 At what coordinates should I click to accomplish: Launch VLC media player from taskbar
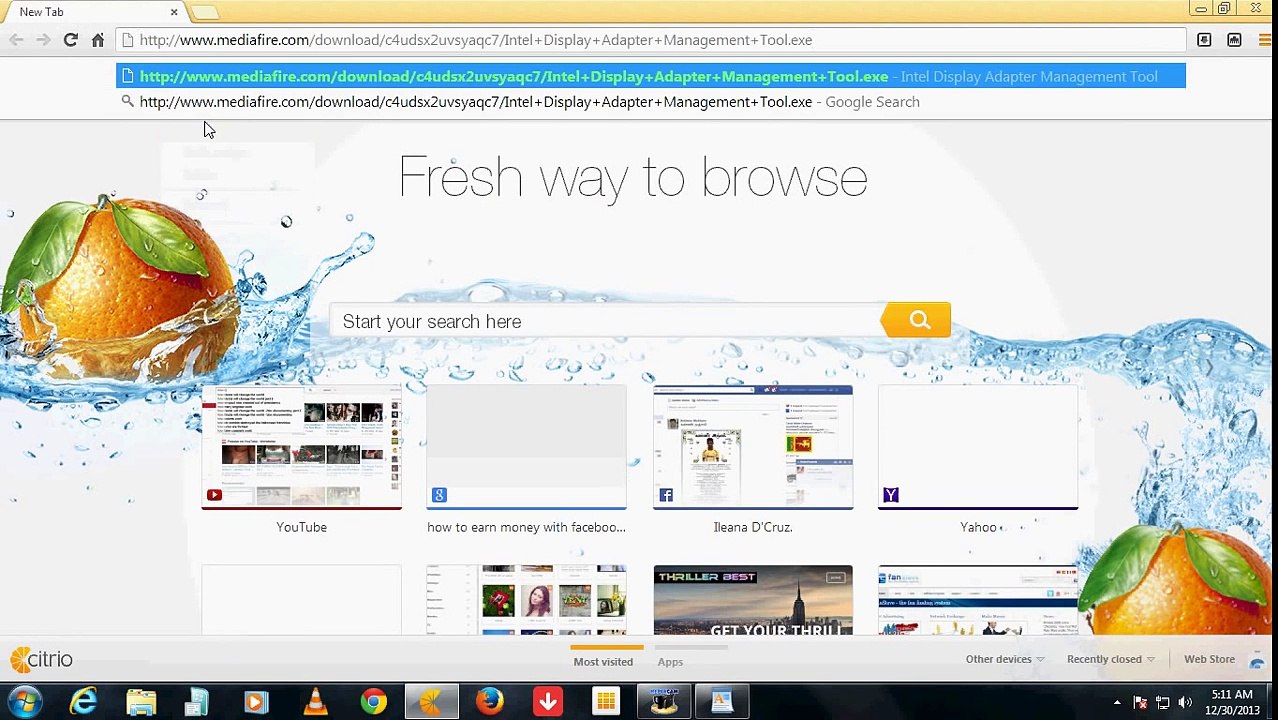pos(315,702)
